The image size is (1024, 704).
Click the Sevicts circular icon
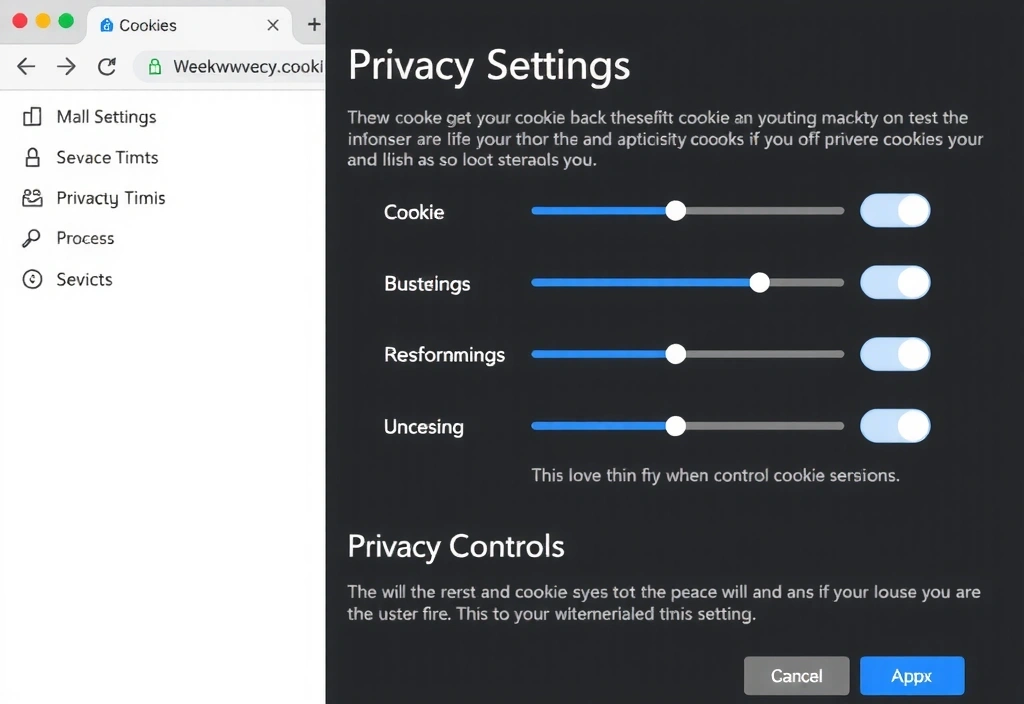[32, 279]
